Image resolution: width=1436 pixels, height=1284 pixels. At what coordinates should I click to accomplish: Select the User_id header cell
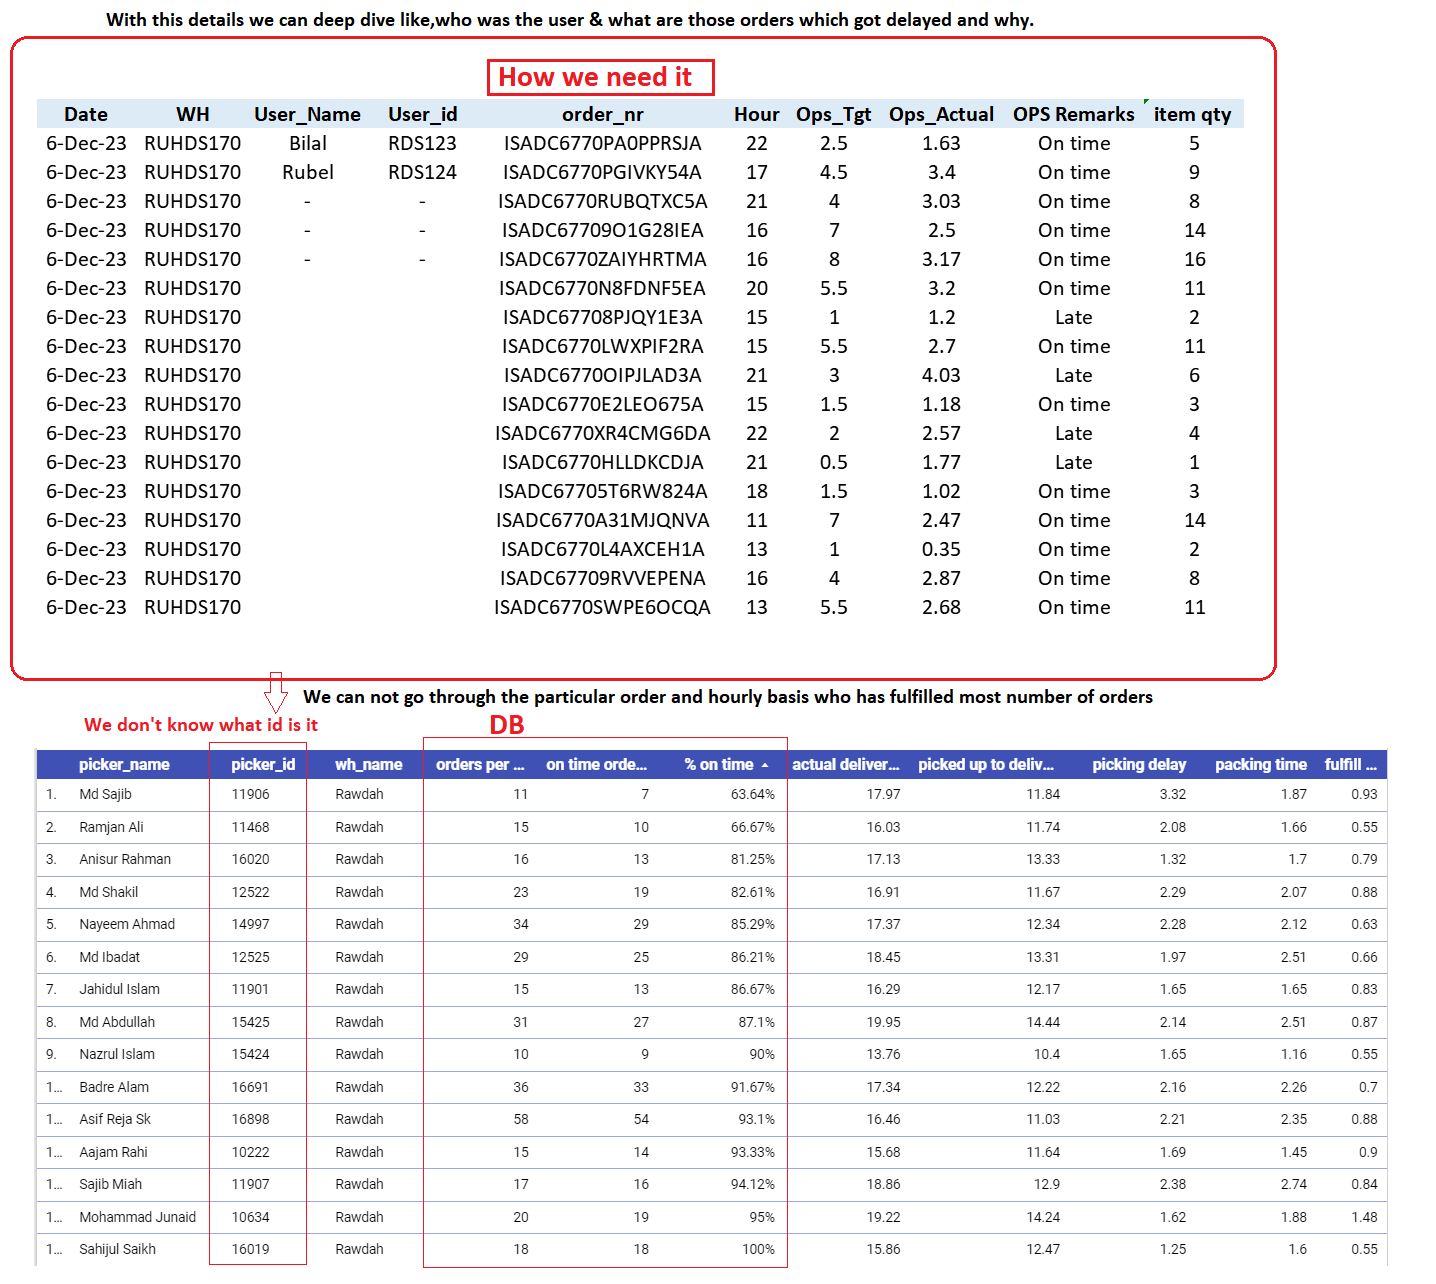pos(422,114)
